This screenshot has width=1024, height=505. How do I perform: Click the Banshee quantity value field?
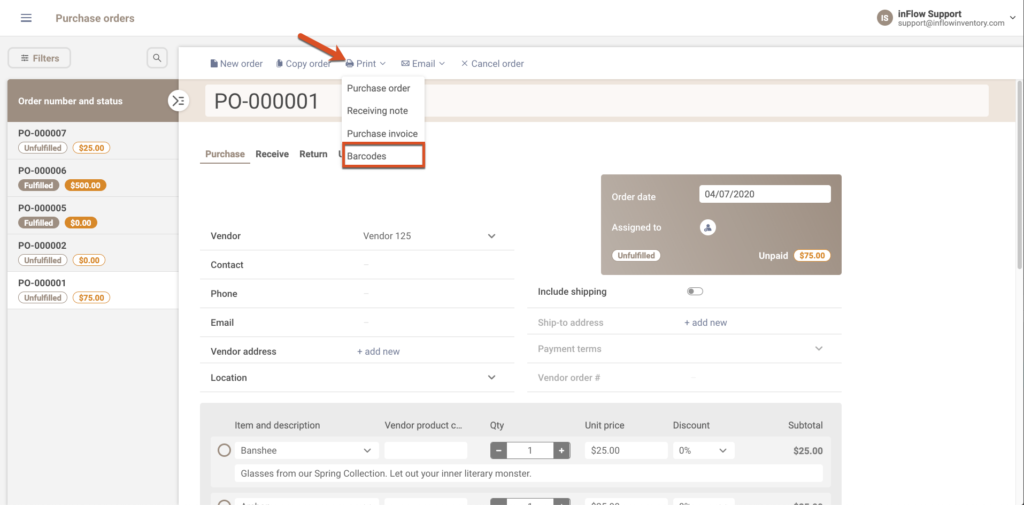[530, 451]
